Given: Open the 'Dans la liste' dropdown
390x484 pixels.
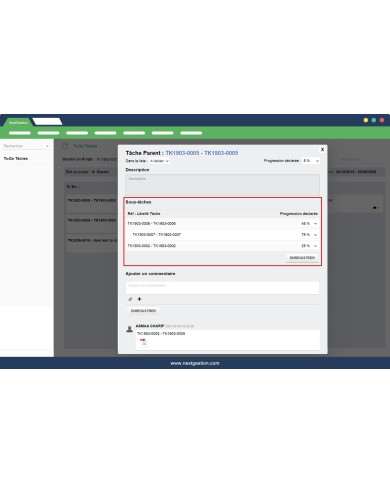Looking at the screenshot, I should pyautogui.click(x=159, y=161).
